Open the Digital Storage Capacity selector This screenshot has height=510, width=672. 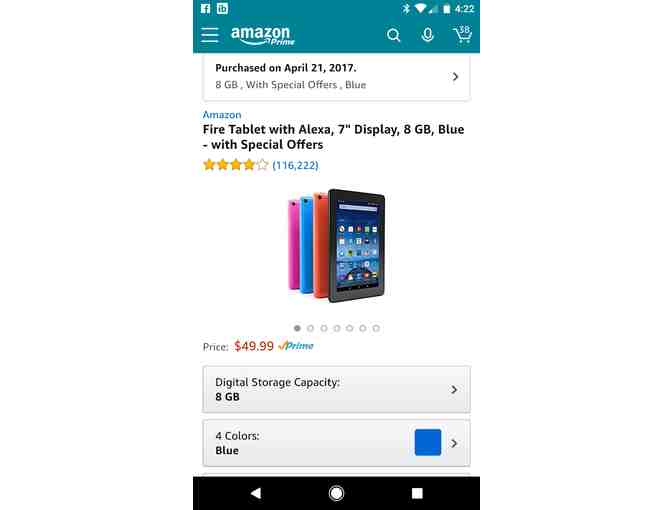[x=336, y=389]
